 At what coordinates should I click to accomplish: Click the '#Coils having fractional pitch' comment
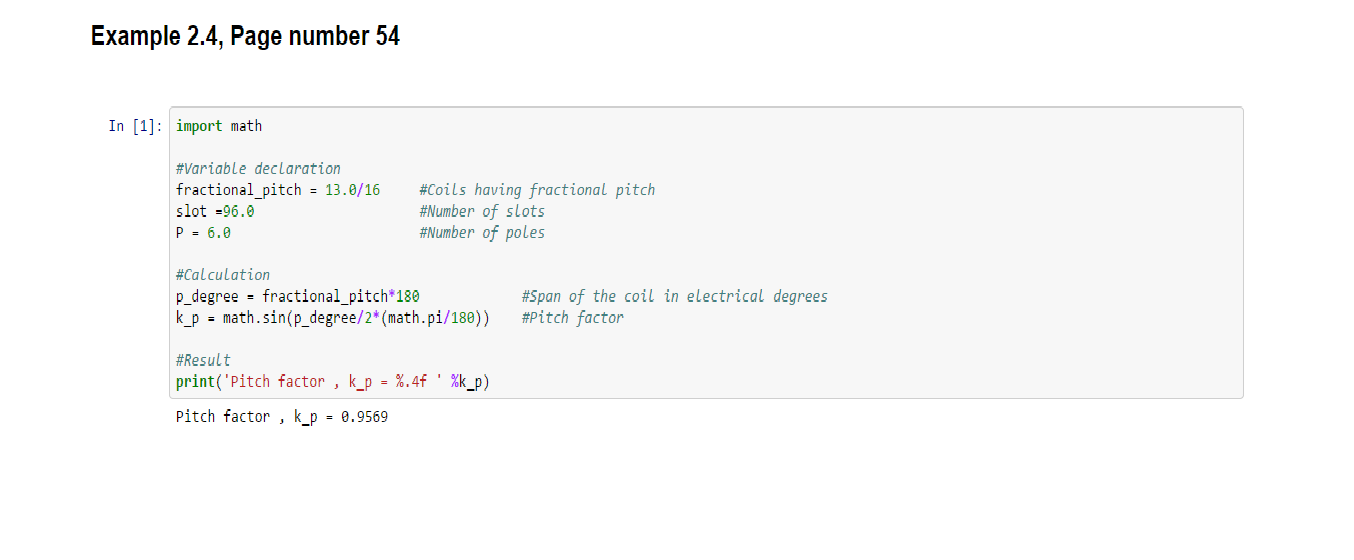pyautogui.click(x=537, y=190)
